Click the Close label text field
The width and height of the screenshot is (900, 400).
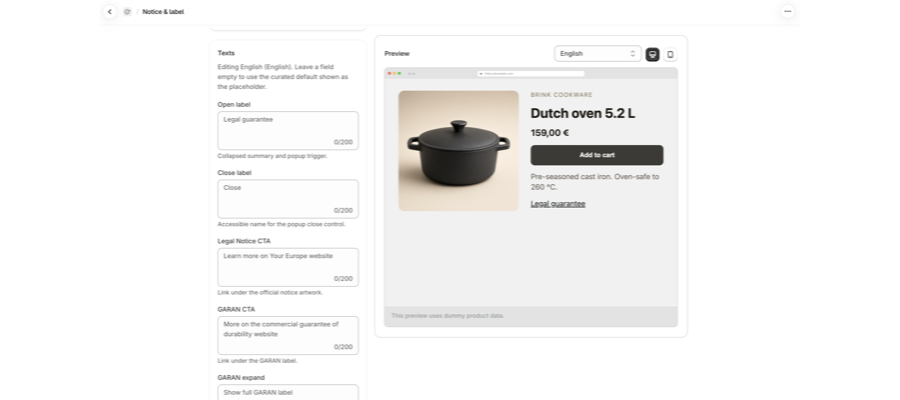click(288, 199)
